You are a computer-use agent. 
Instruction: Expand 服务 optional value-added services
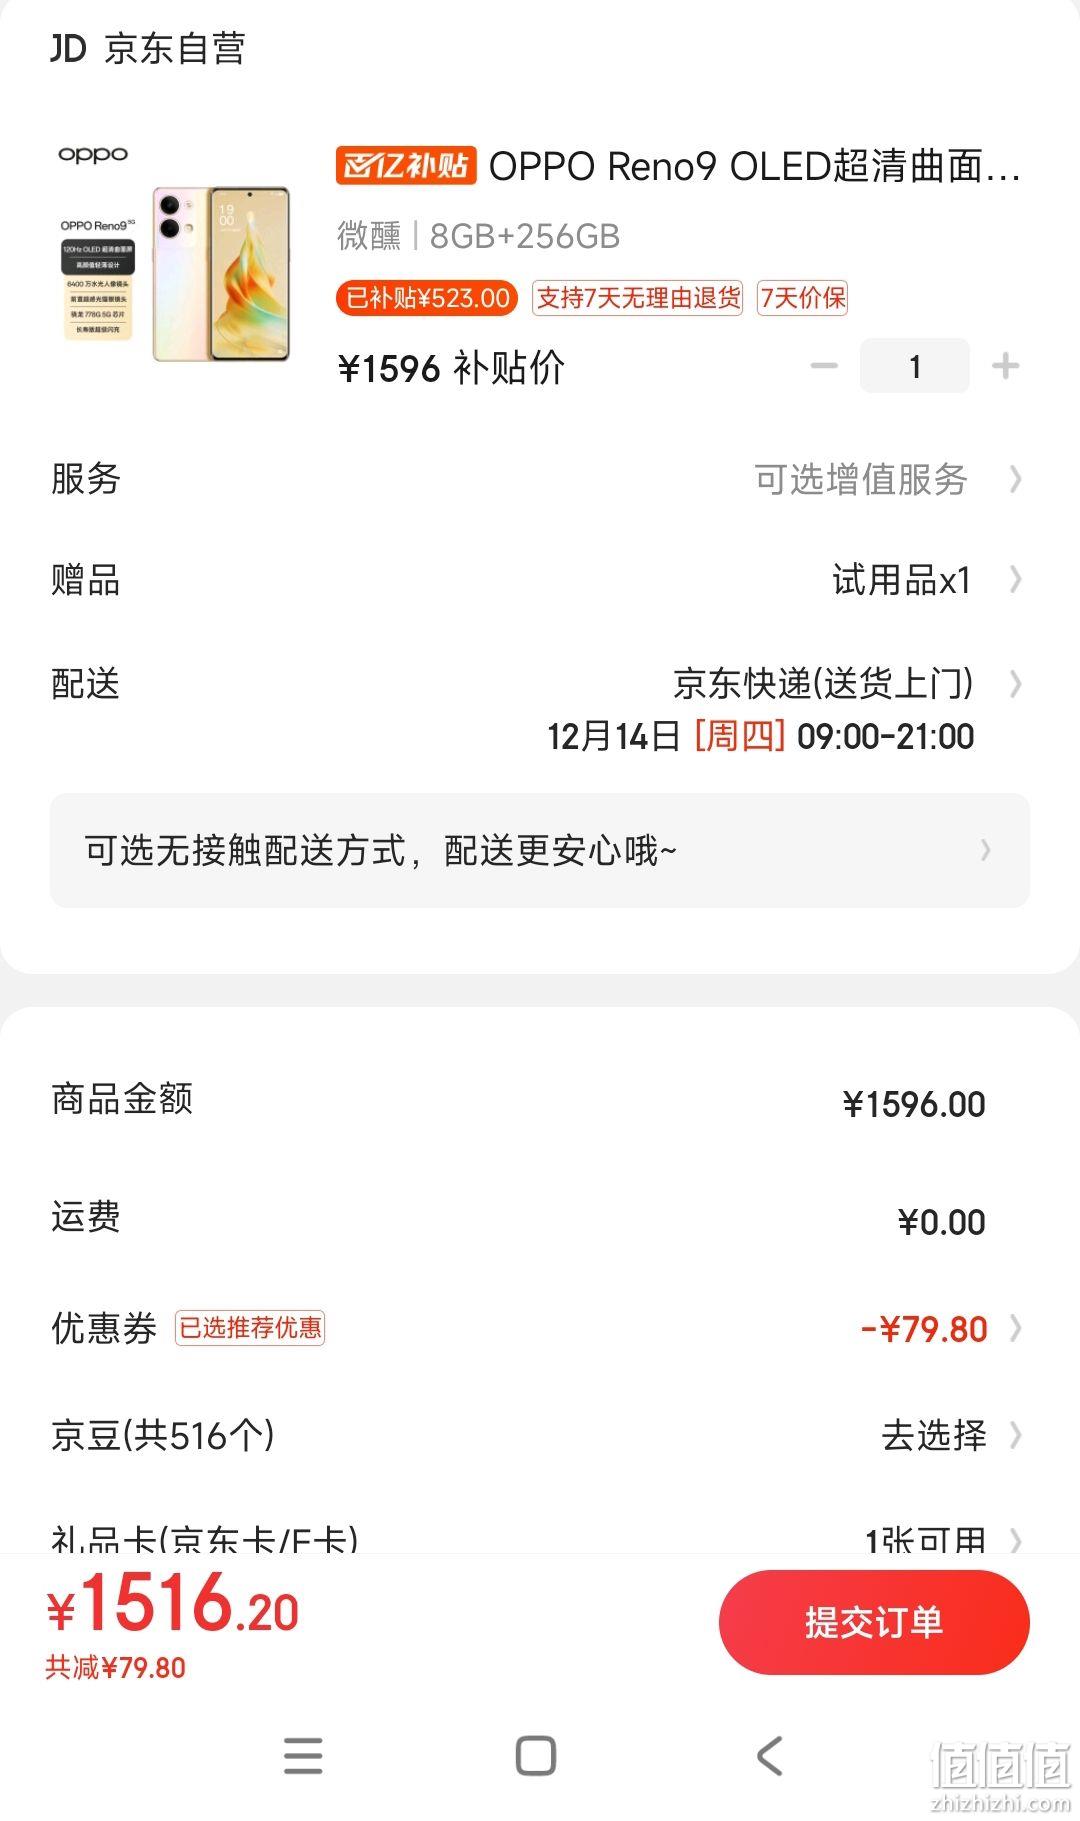(x=540, y=479)
